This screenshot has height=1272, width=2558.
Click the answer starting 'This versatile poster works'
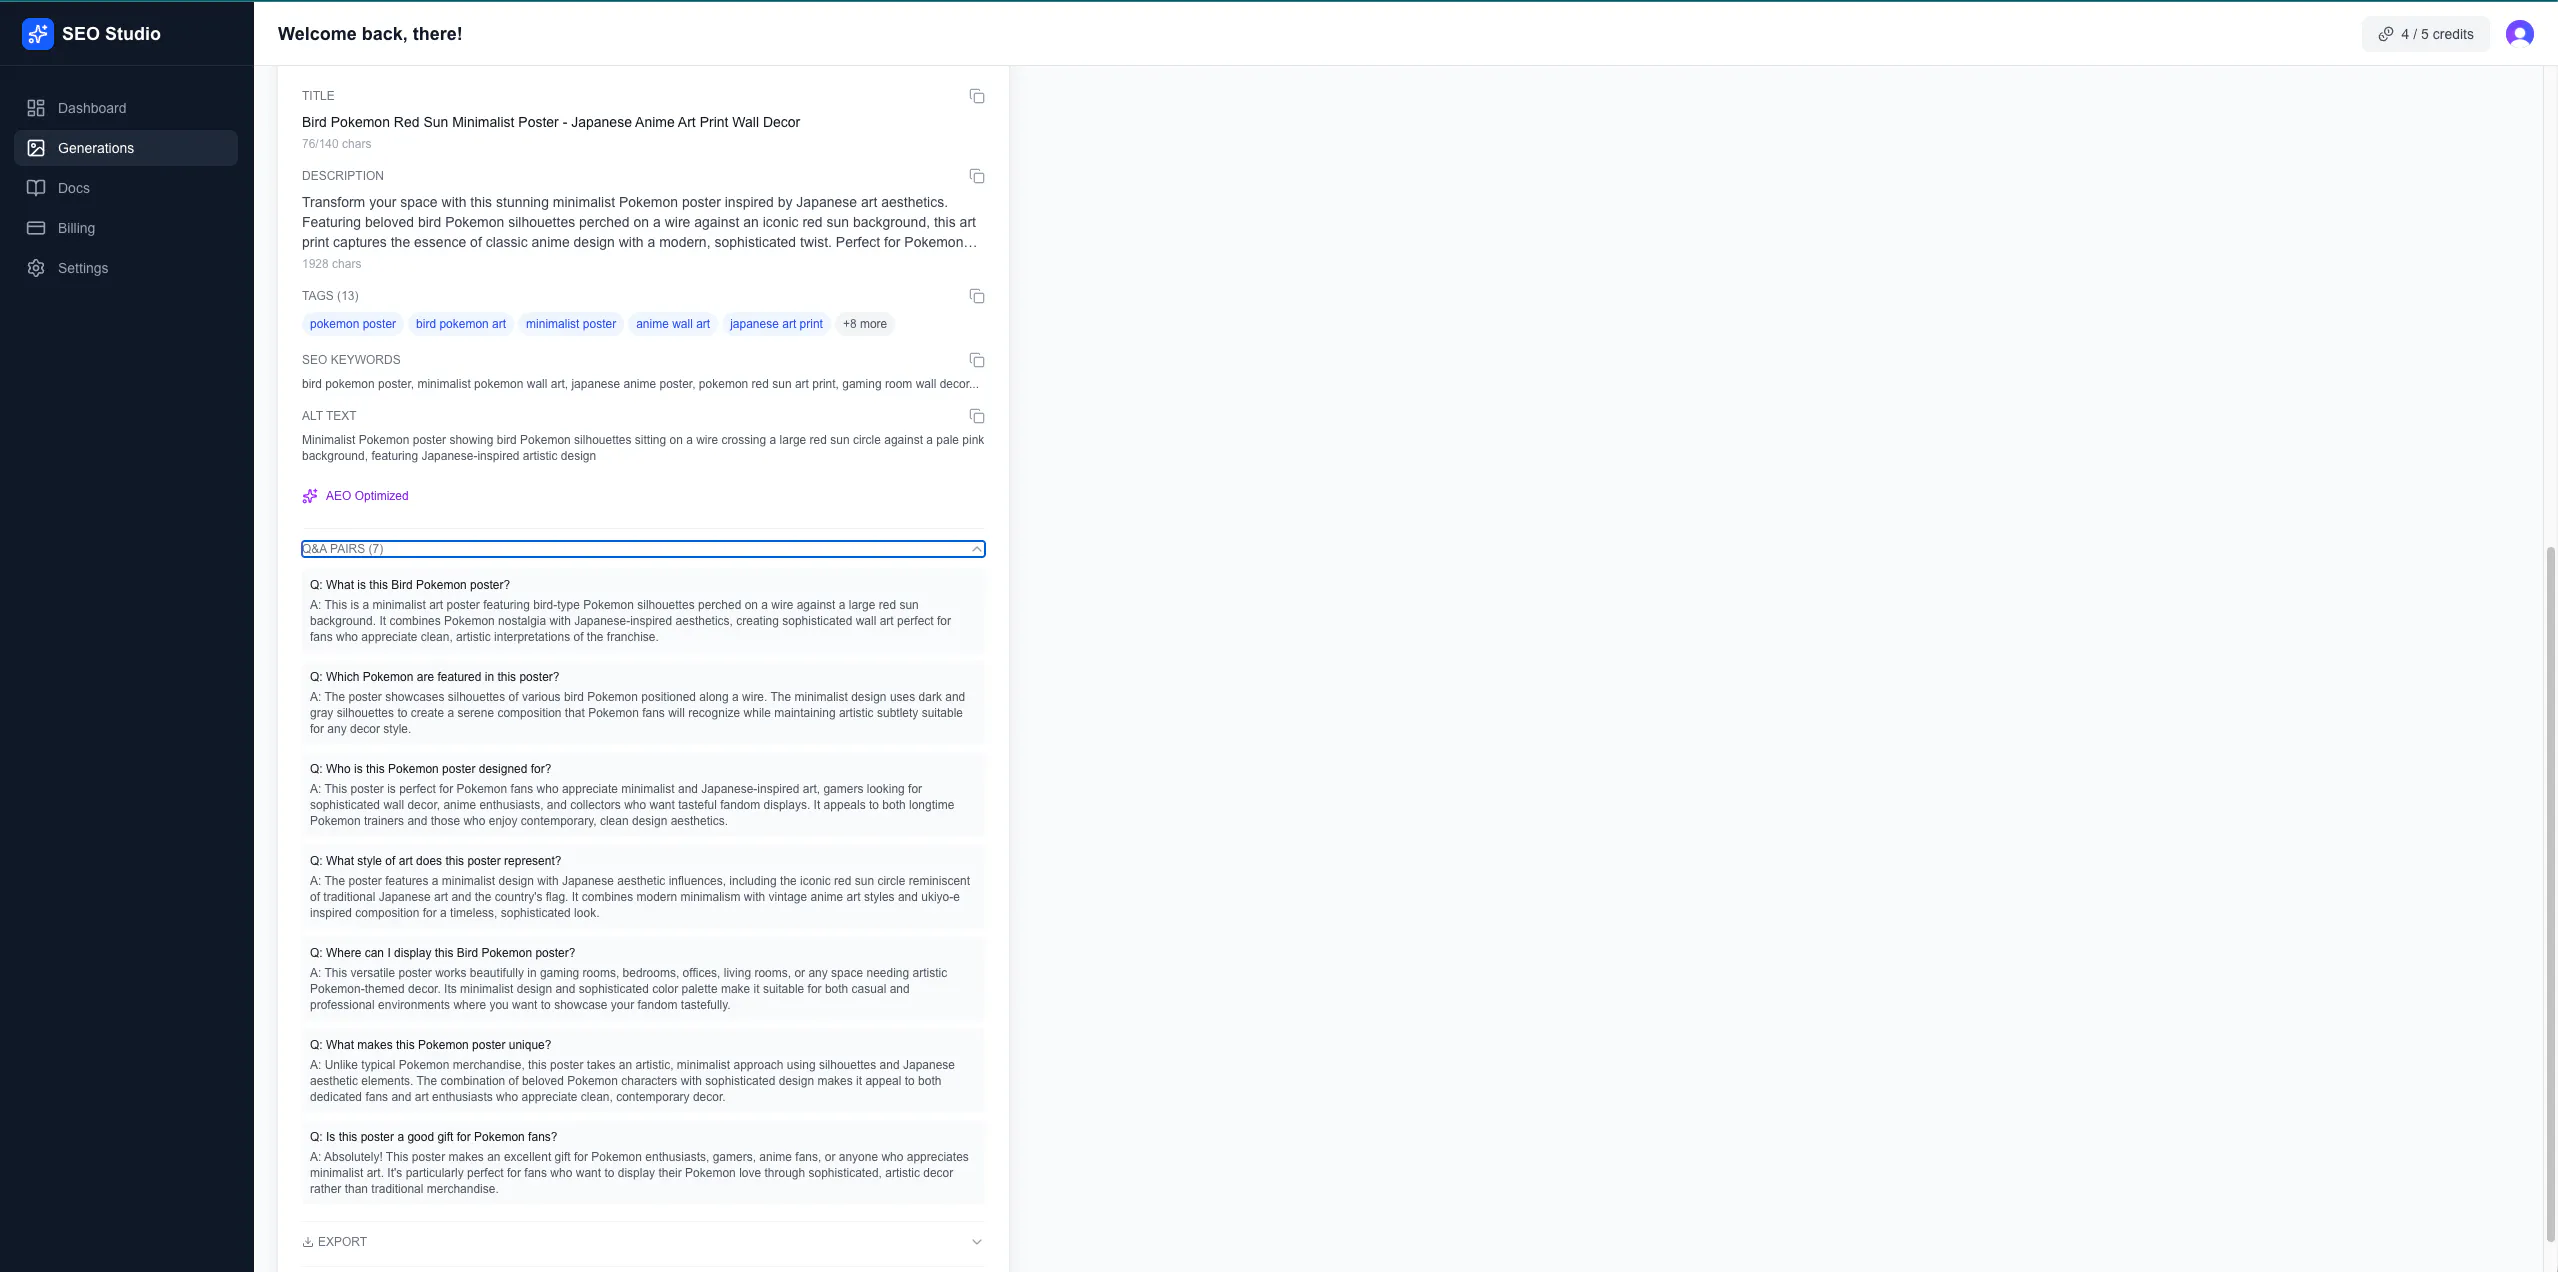628,989
